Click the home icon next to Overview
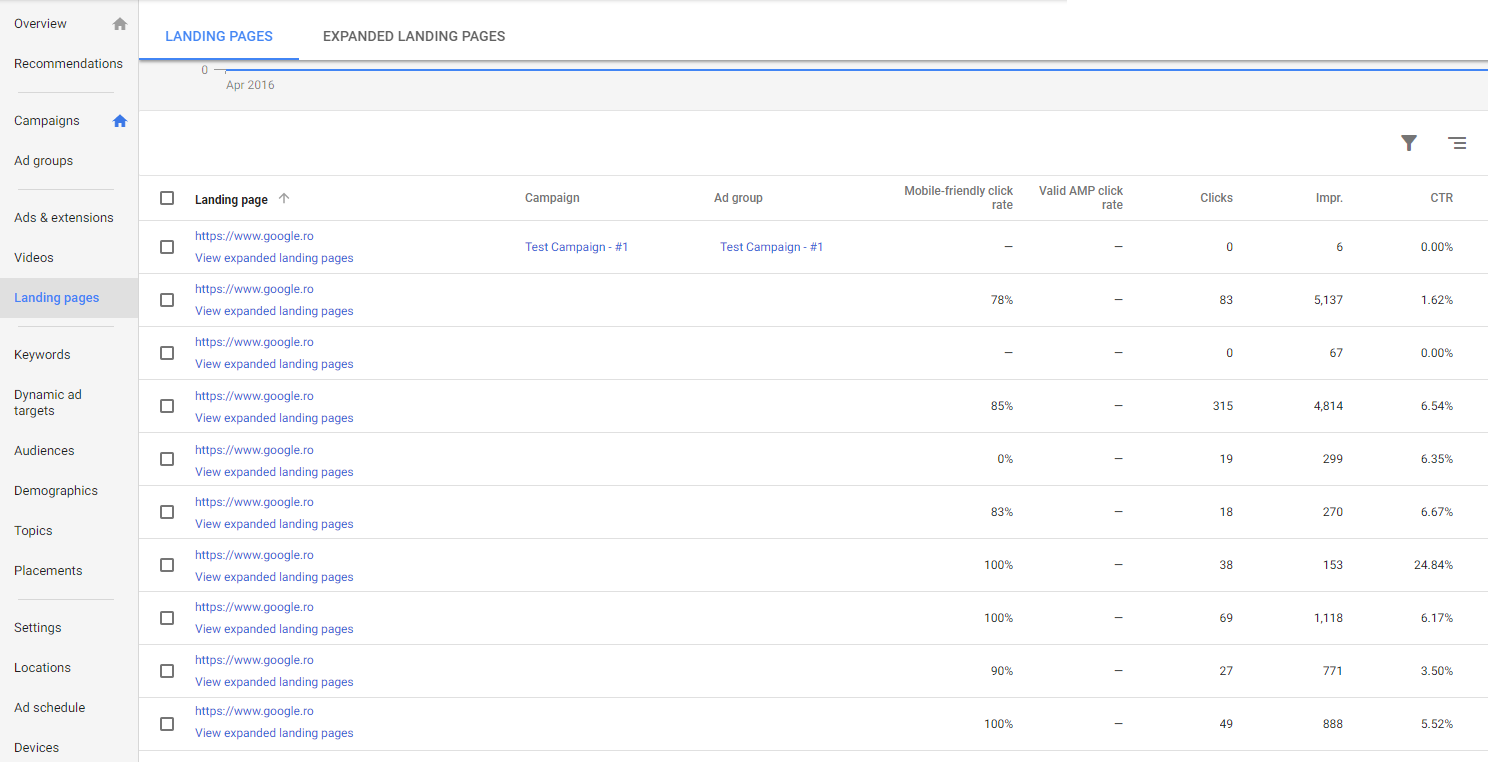 pyautogui.click(x=120, y=24)
